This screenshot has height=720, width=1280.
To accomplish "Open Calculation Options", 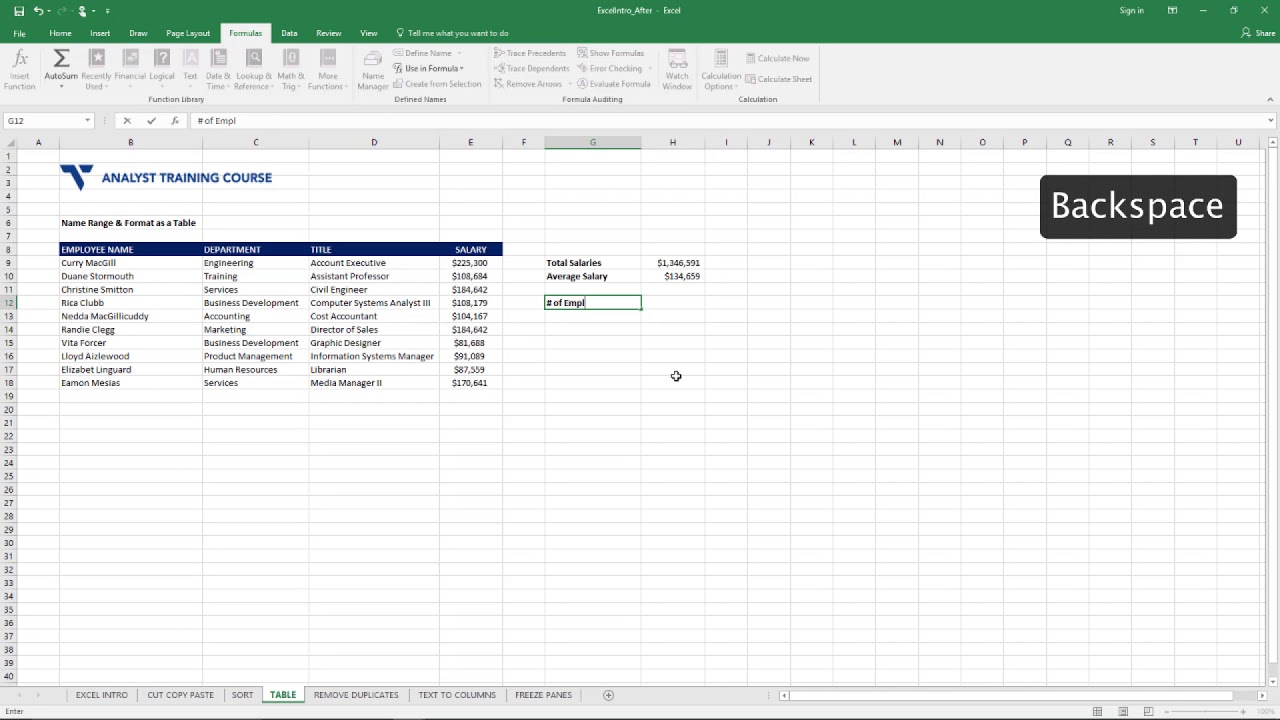I will click(721, 70).
